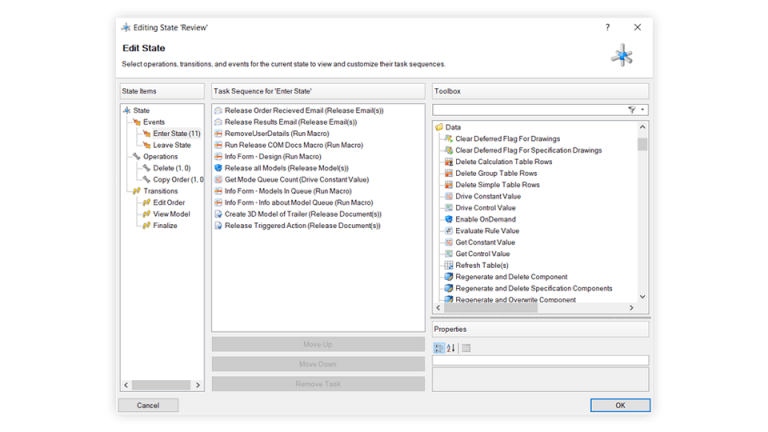Click the Create 3D Model of Trailer icon

[x=219, y=214]
